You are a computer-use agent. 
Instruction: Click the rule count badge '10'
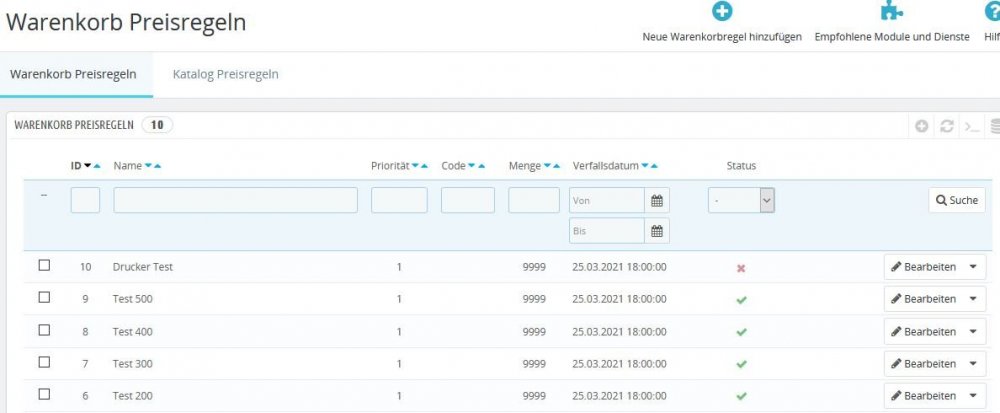tap(157, 126)
